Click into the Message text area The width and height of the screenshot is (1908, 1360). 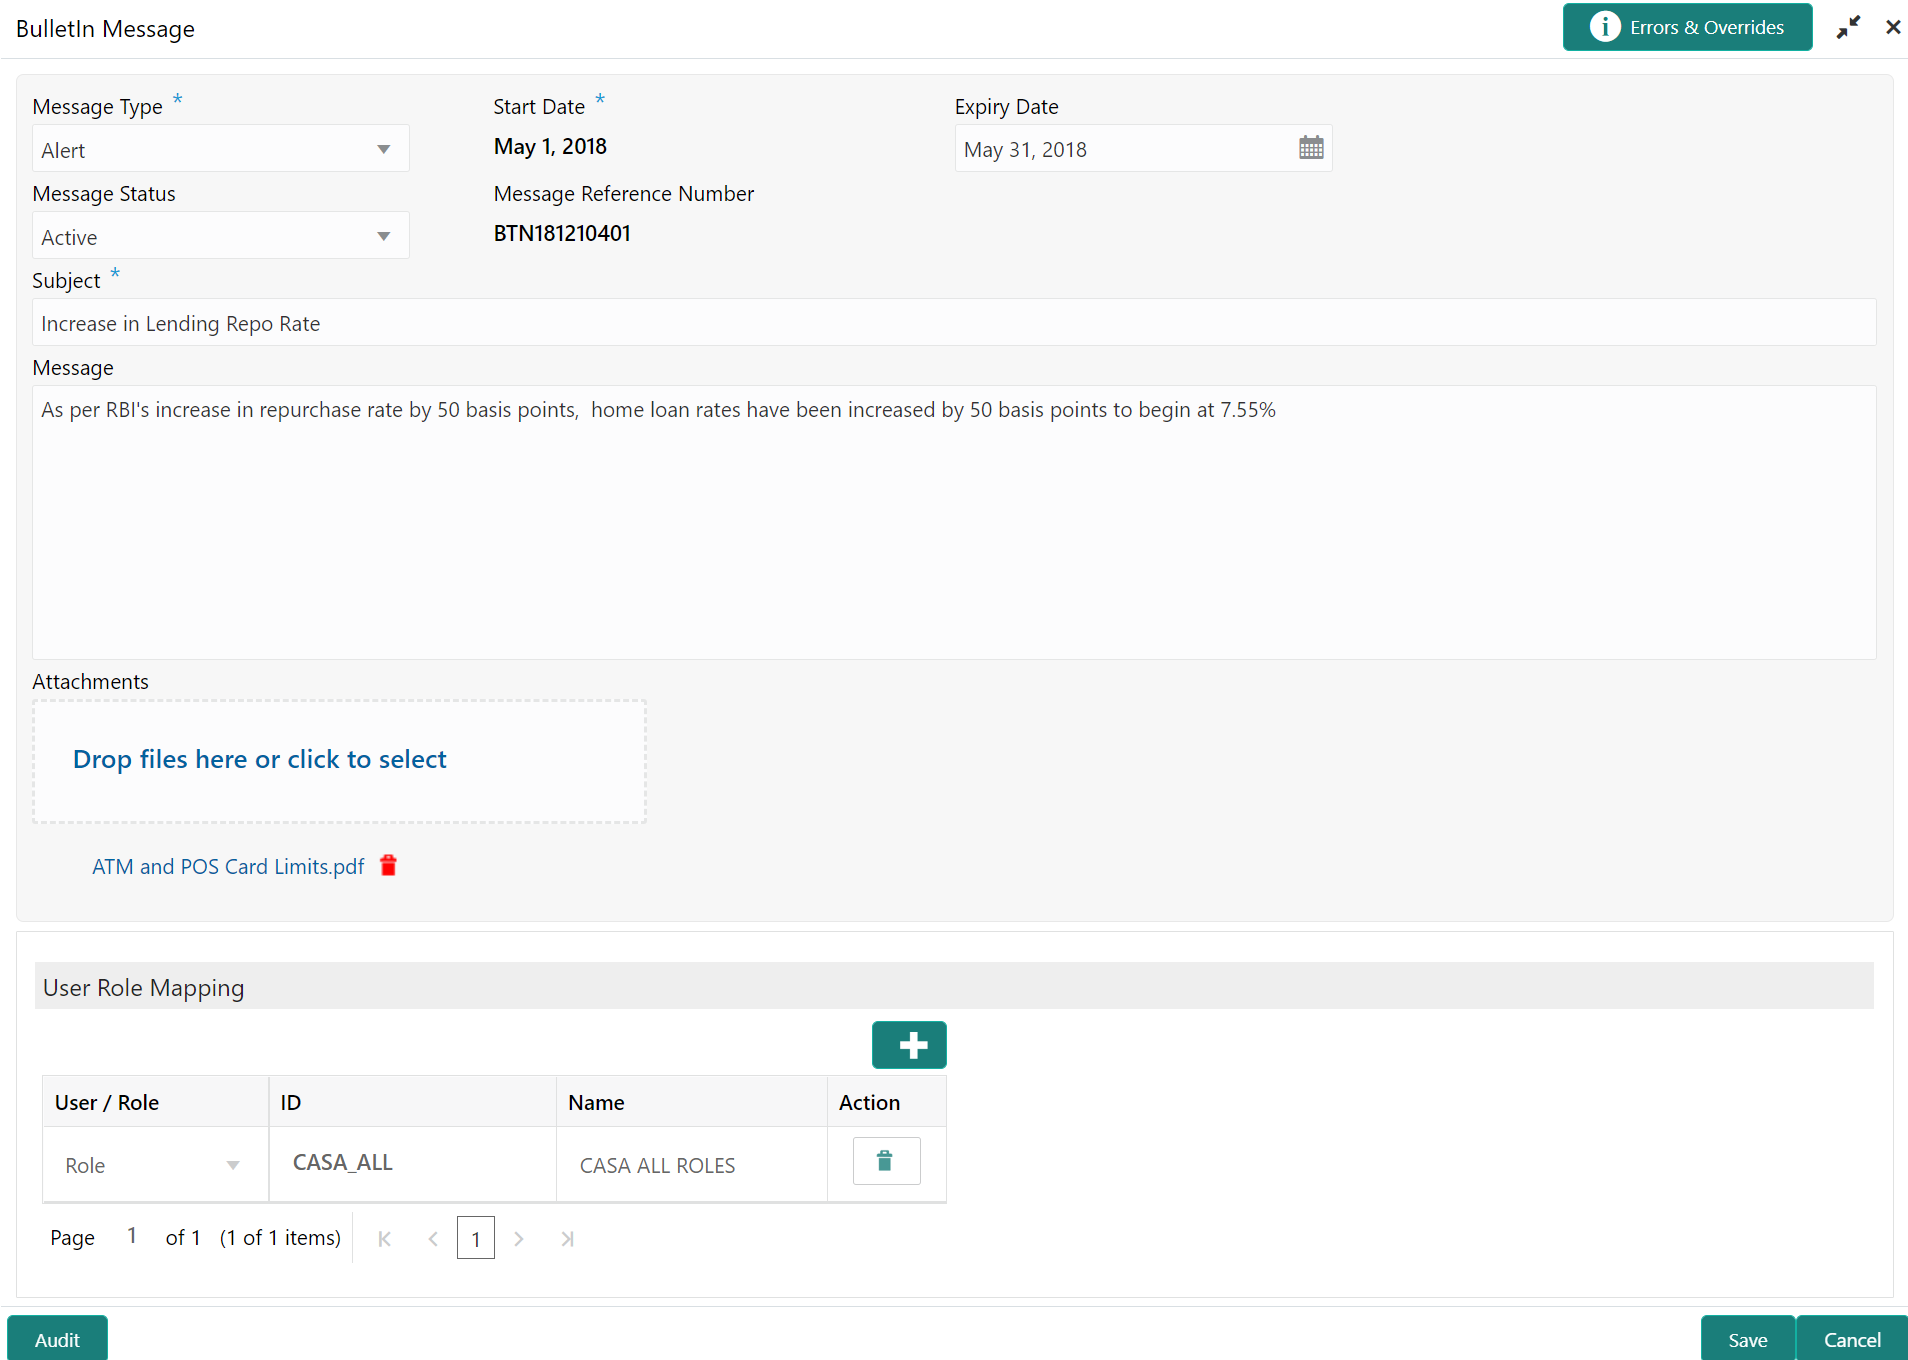tap(954, 522)
